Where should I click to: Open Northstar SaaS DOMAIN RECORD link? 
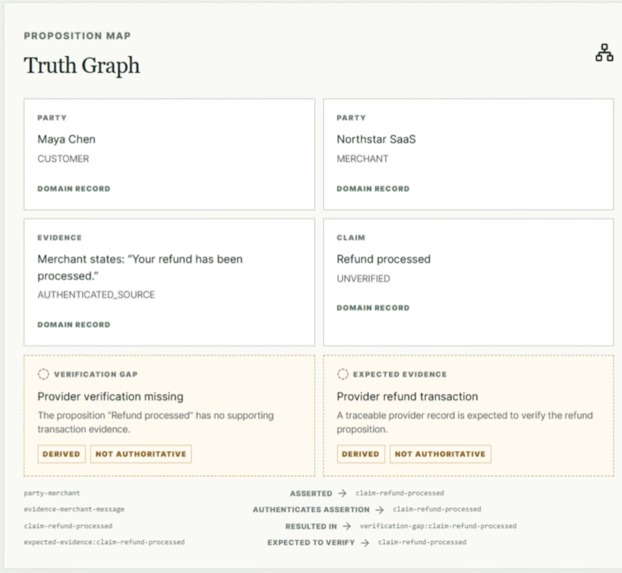coord(373,188)
